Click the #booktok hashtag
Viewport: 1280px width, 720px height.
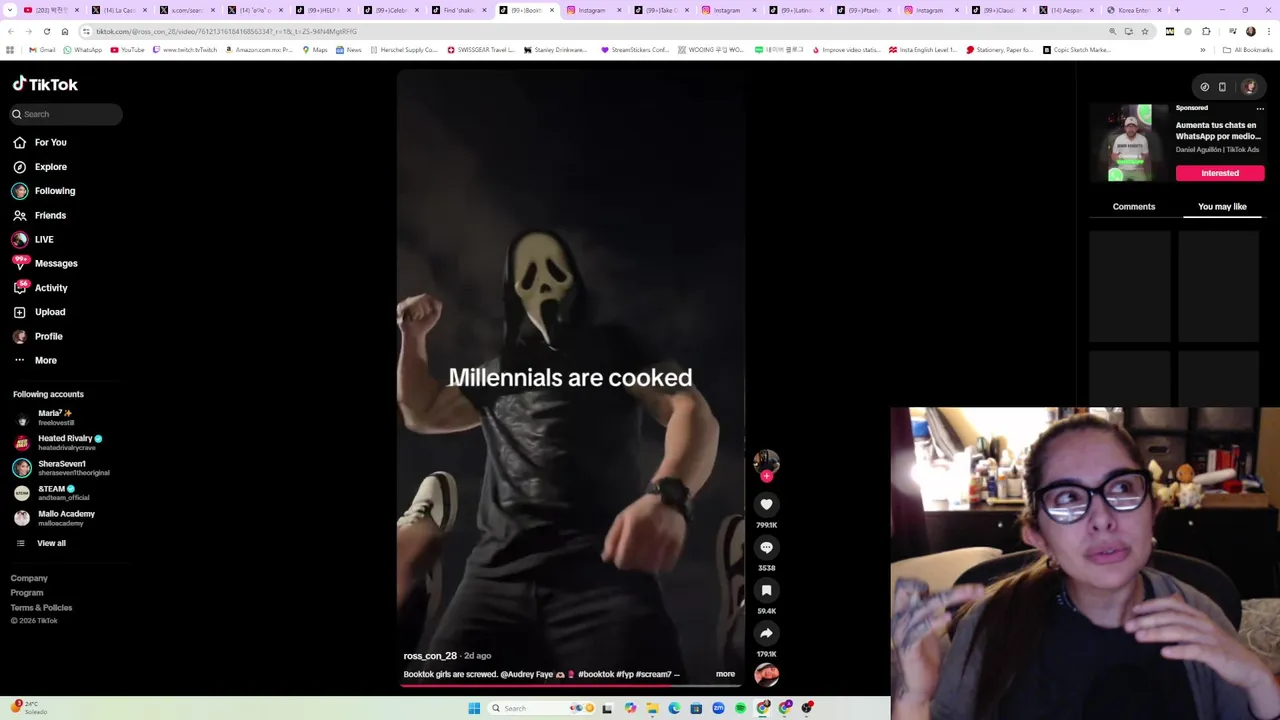[596, 674]
